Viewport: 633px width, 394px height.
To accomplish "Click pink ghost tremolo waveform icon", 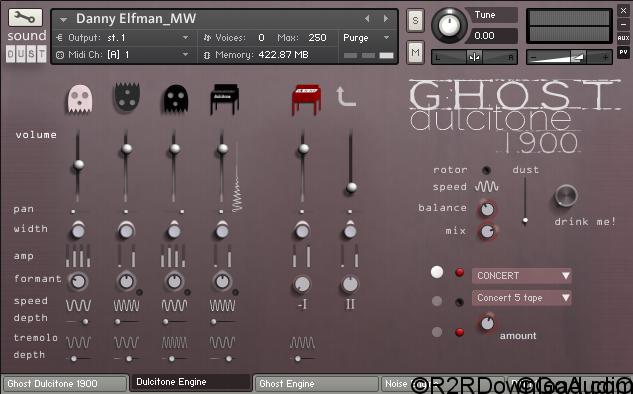I will 78,342.
